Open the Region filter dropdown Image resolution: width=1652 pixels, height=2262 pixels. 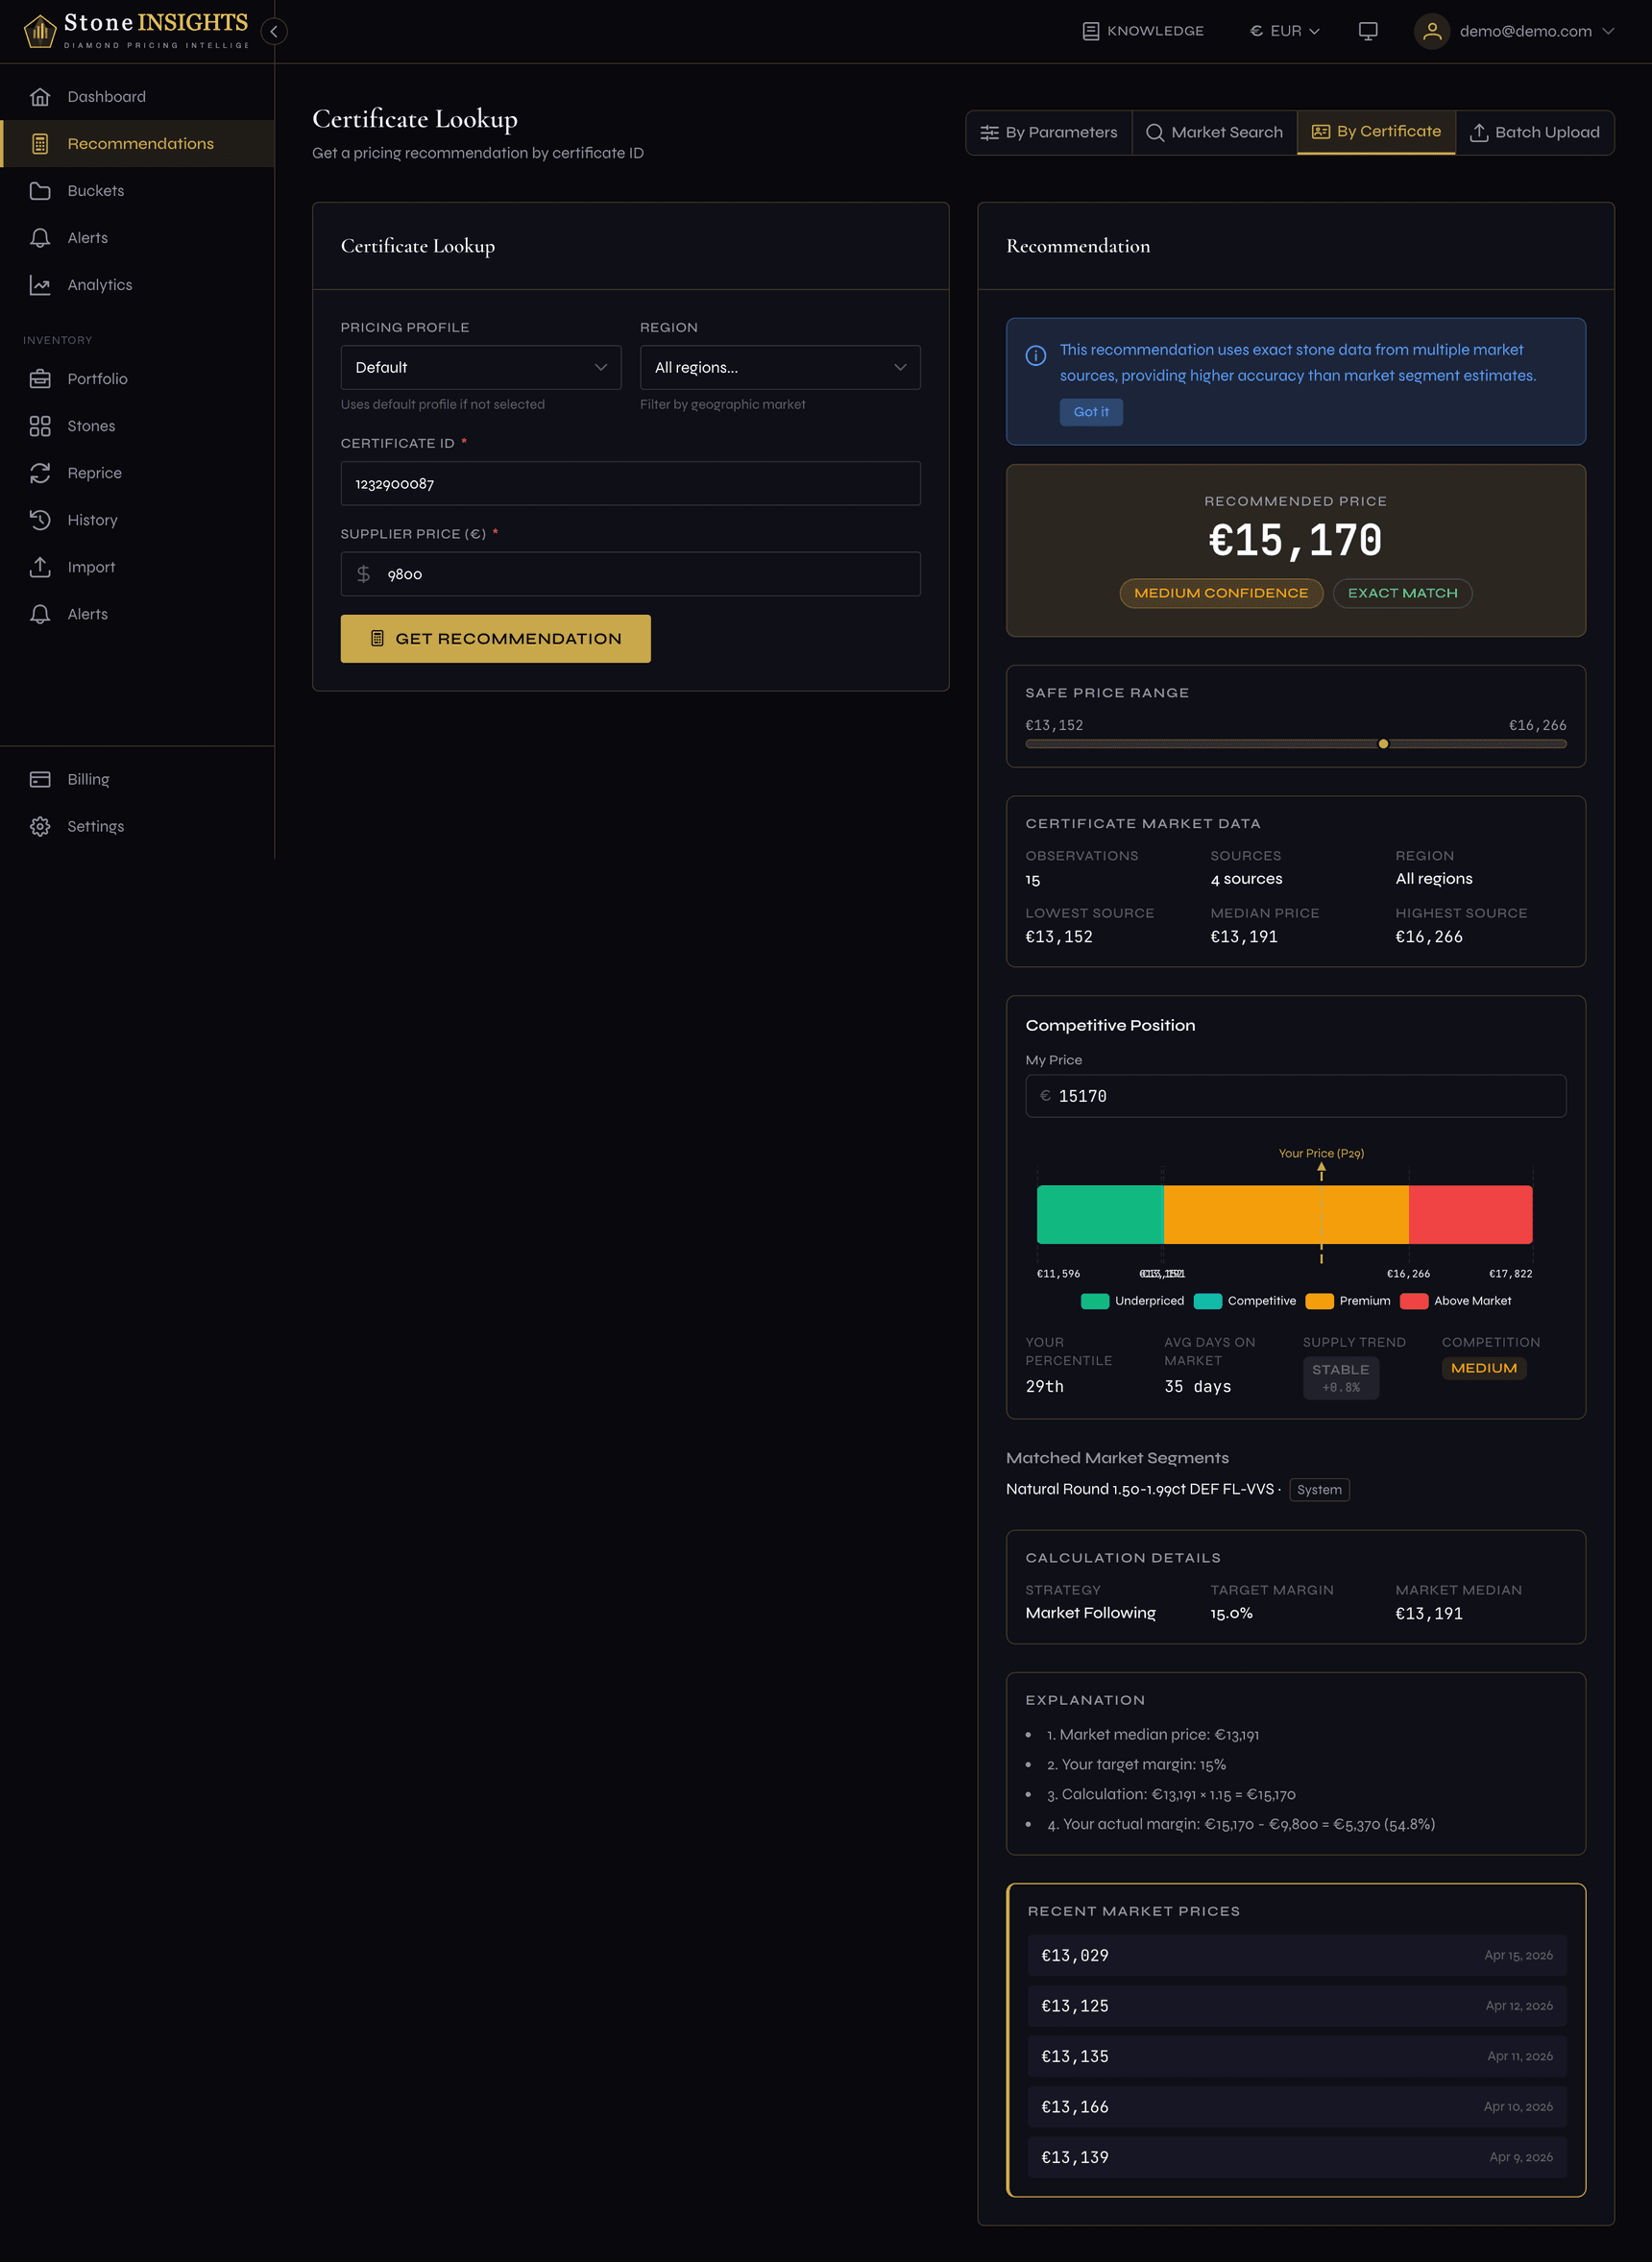(779, 367)
